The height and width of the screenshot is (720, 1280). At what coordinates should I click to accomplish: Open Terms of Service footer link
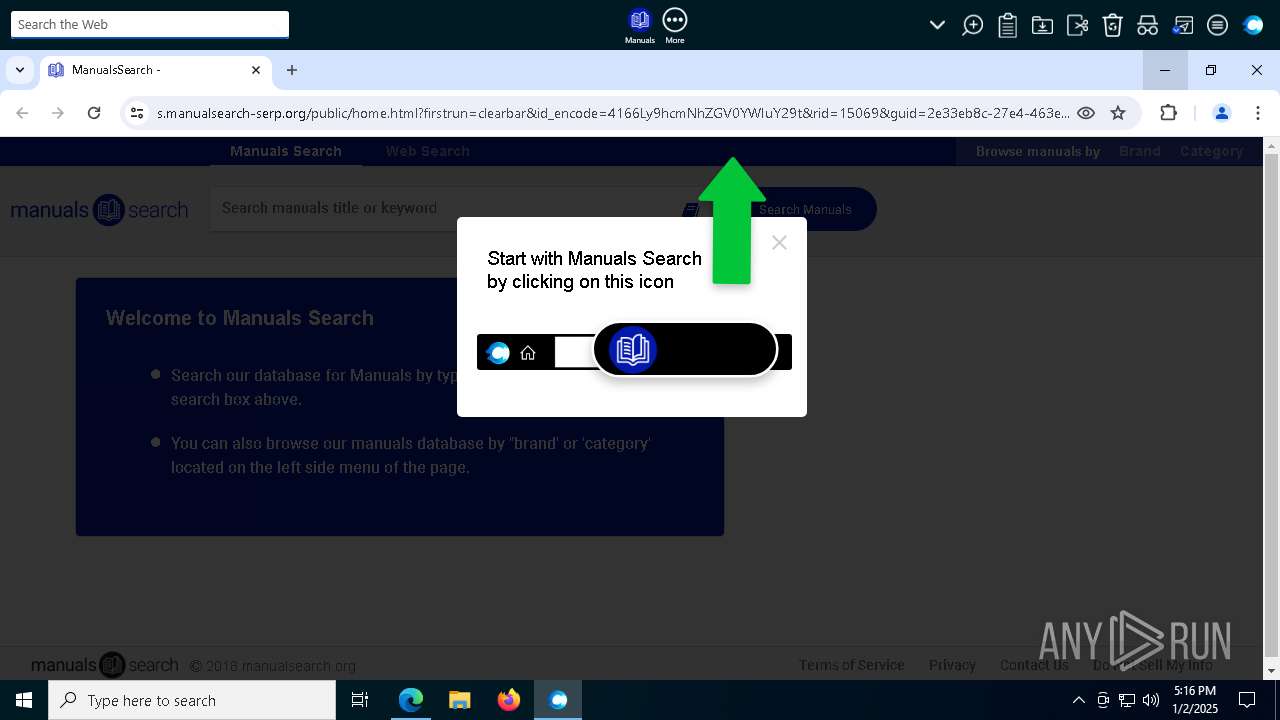point(851,665)
